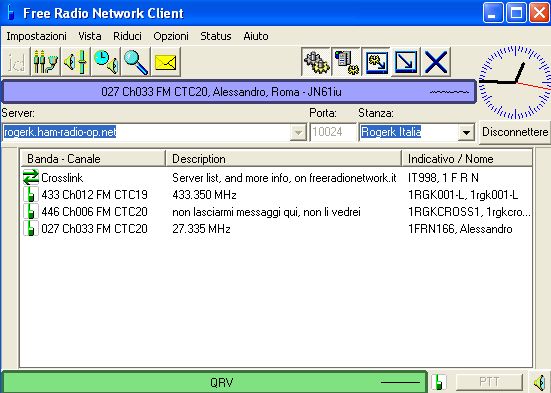Screen dimensions: 551x393
Task: Click 'non lasciarmi messaggi qui' description
Action: [266, 212]
